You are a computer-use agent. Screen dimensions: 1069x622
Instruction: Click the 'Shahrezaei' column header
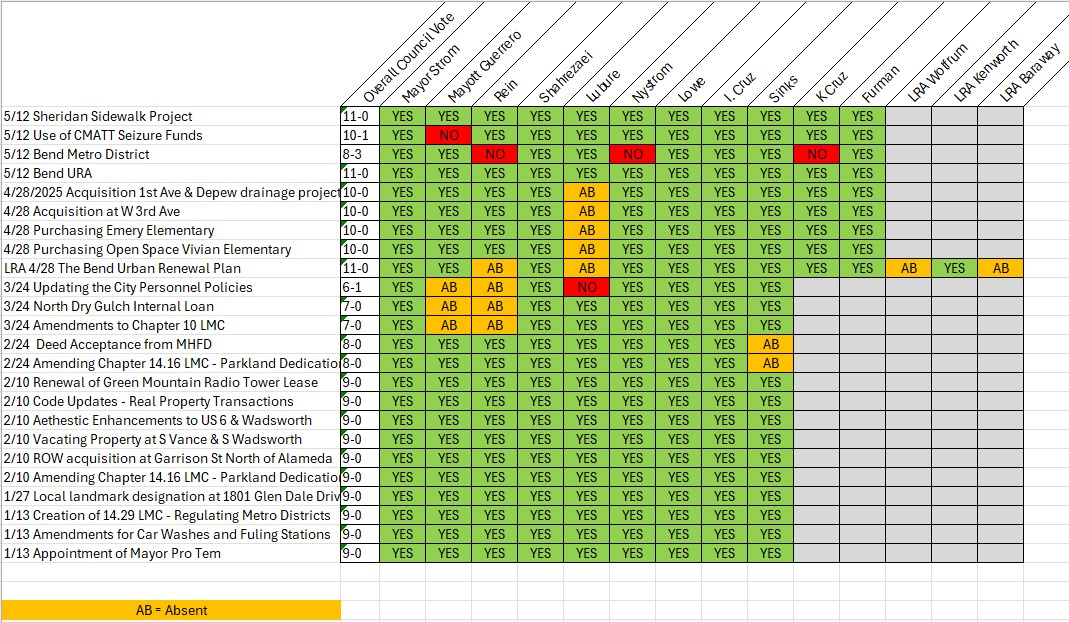click(x=565, y=76)
